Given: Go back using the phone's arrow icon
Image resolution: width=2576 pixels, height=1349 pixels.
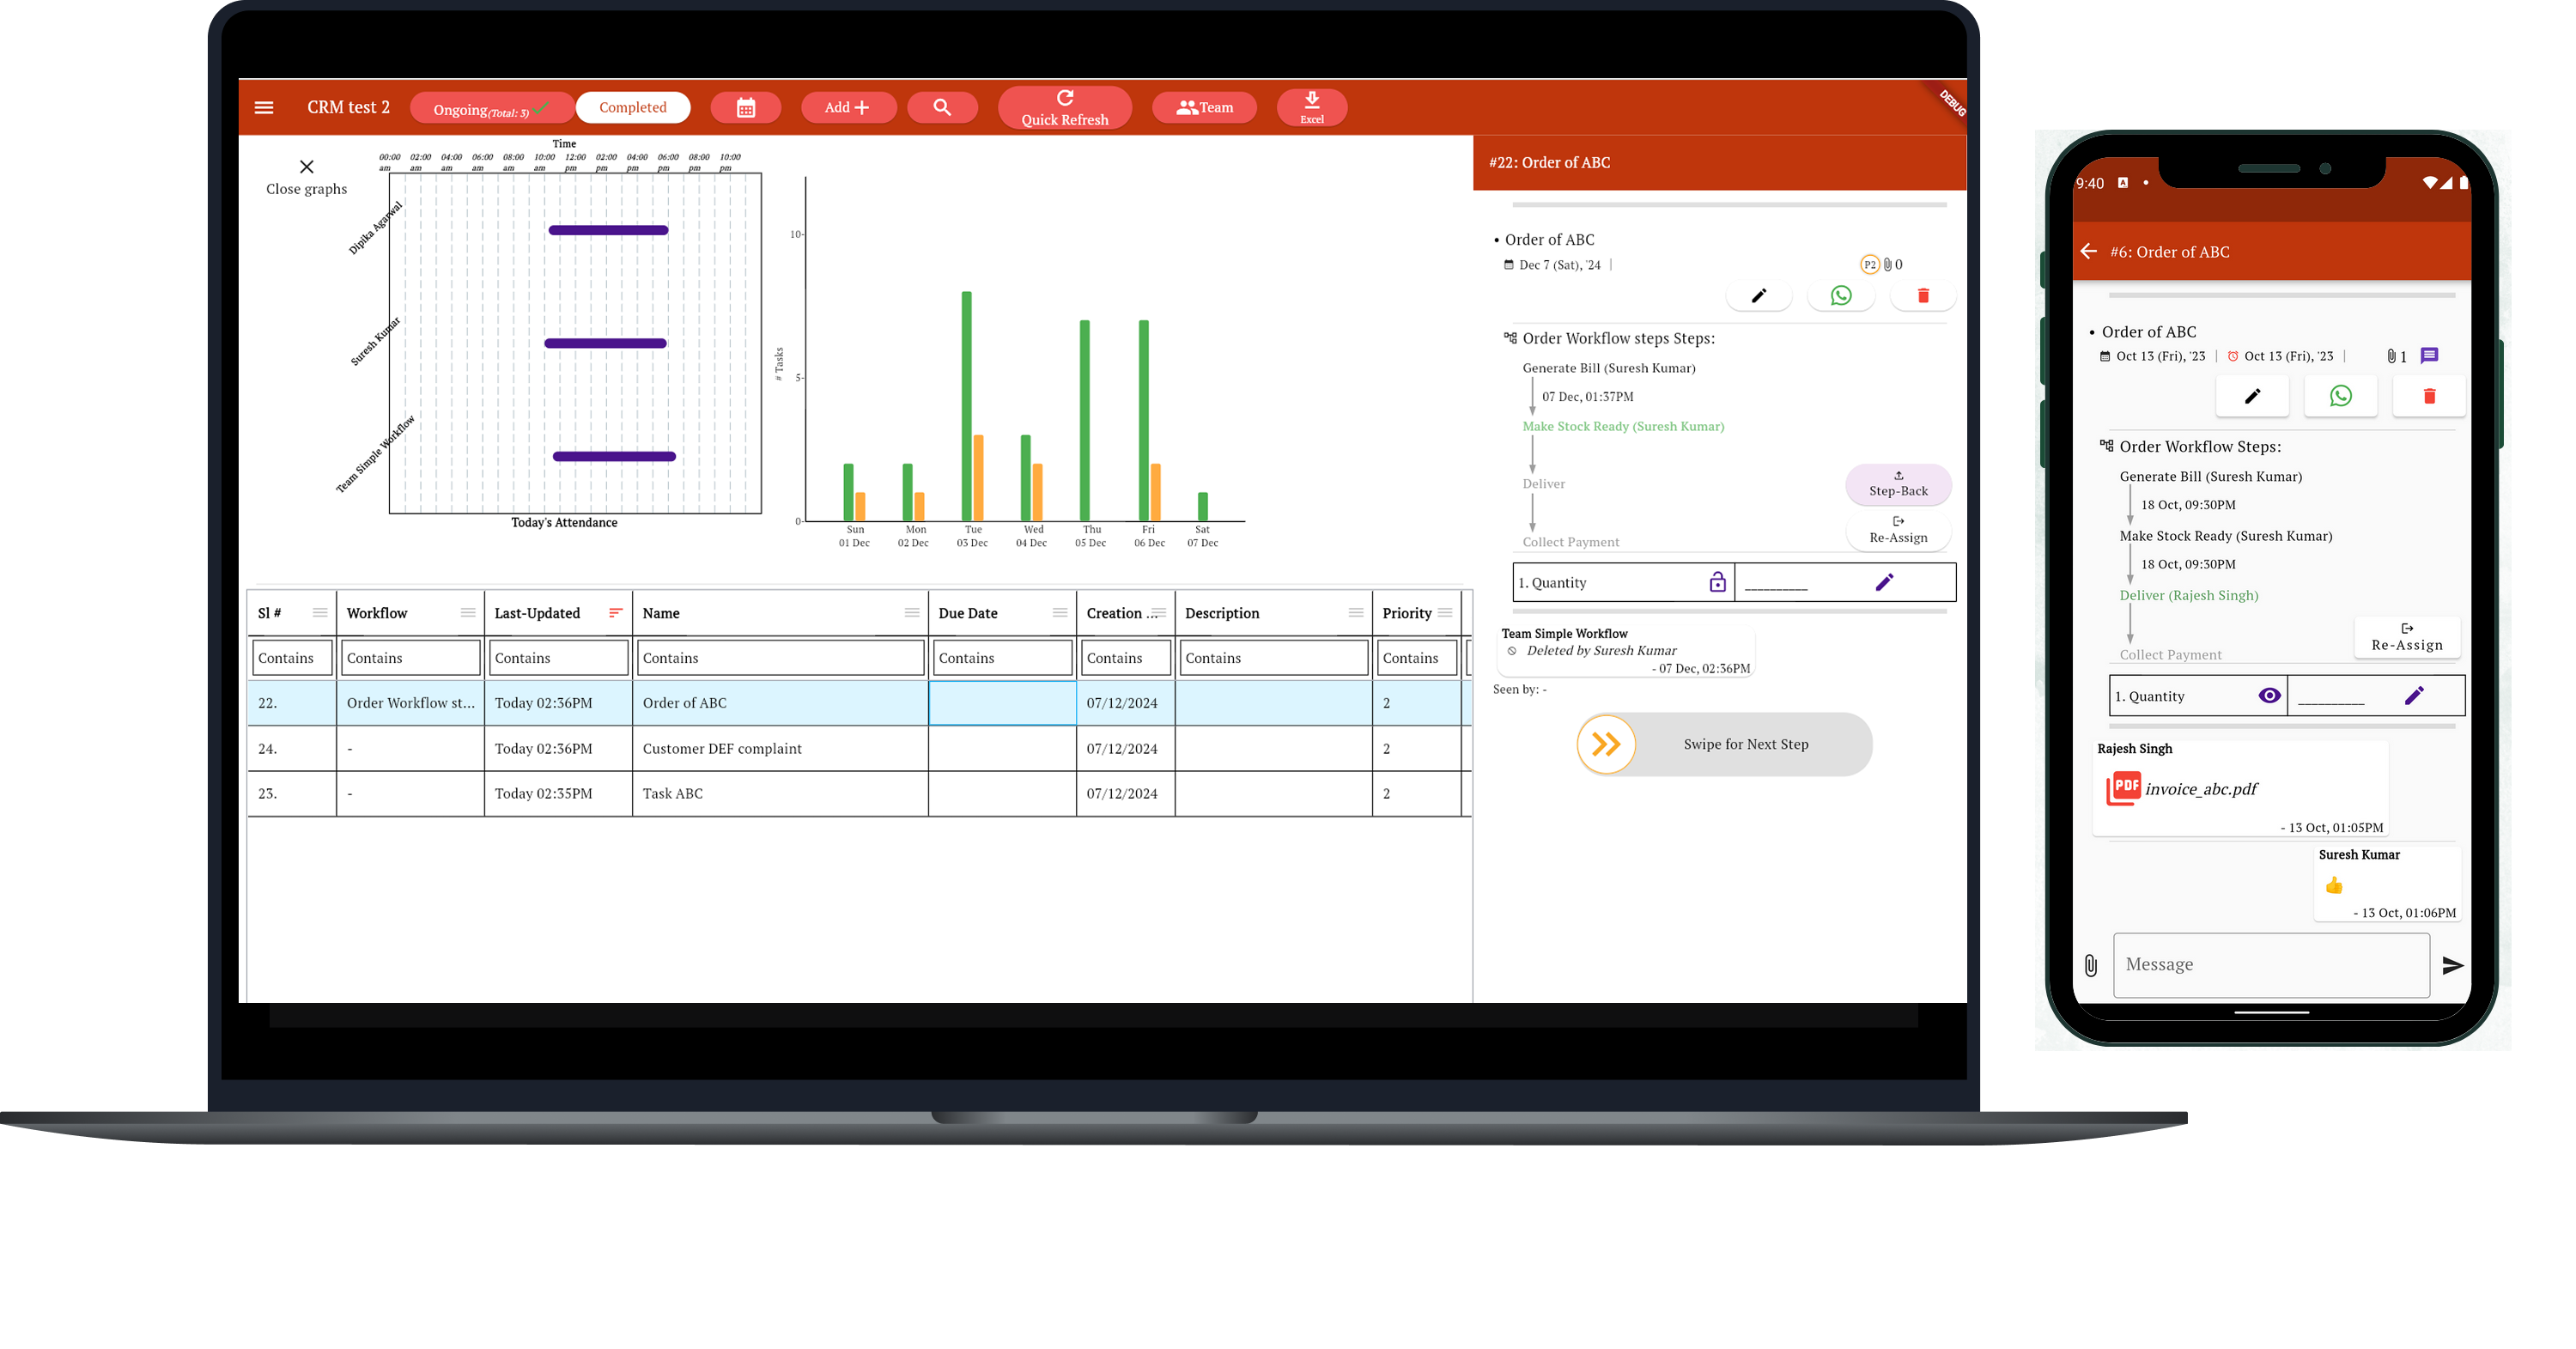Looking at the screenshot, I should click(2088, 251).
